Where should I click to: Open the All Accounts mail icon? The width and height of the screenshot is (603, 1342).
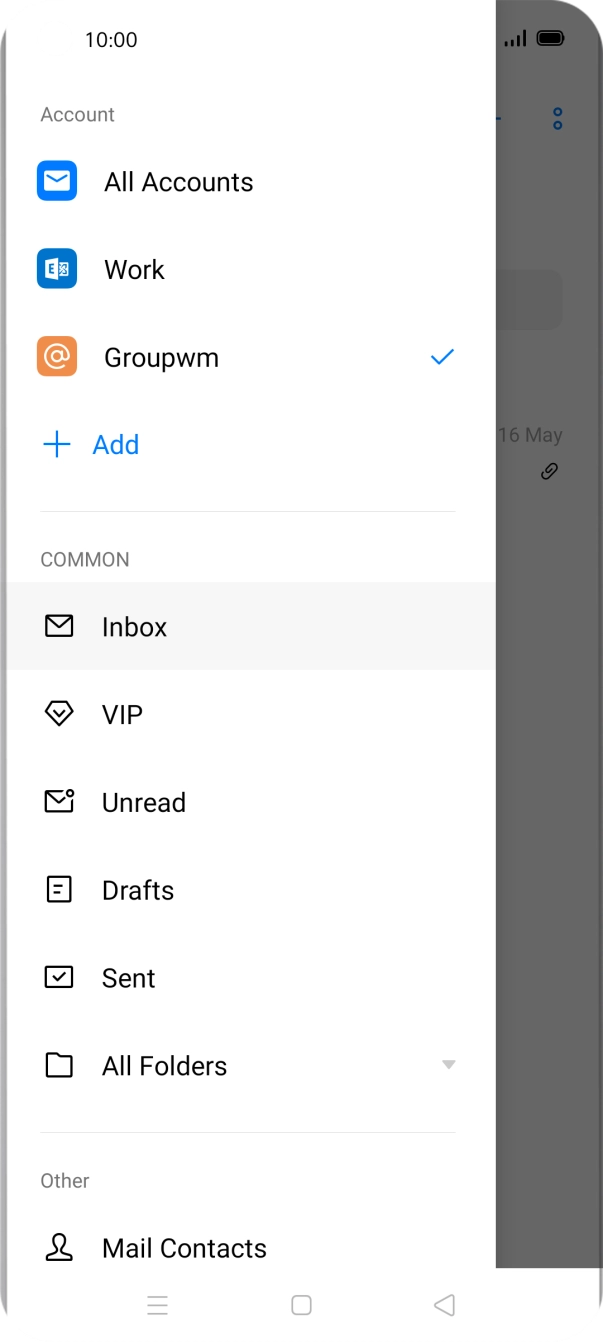pos(57,181)
